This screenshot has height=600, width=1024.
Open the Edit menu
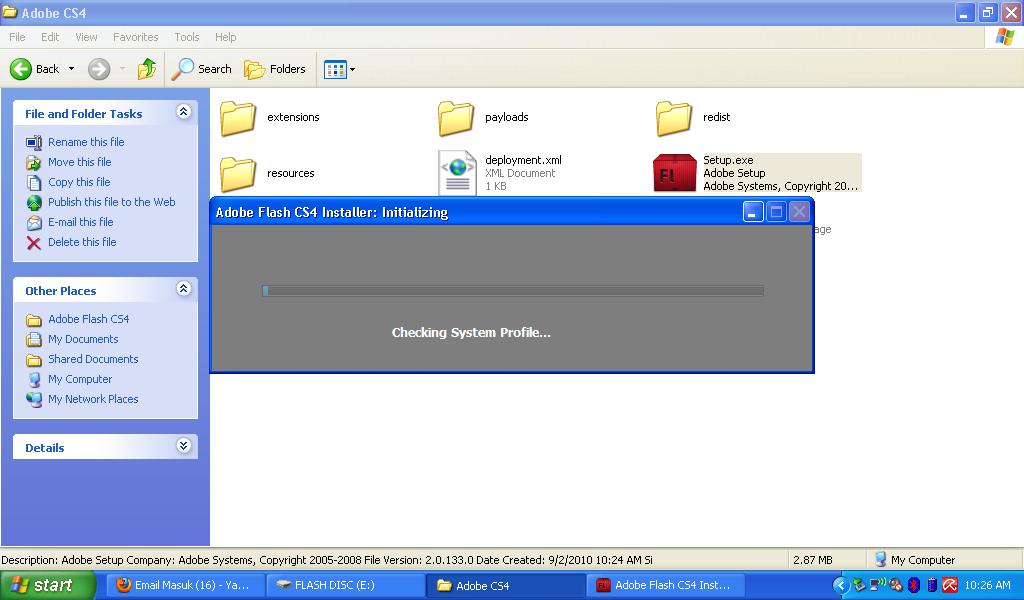(x=50, y=37)
